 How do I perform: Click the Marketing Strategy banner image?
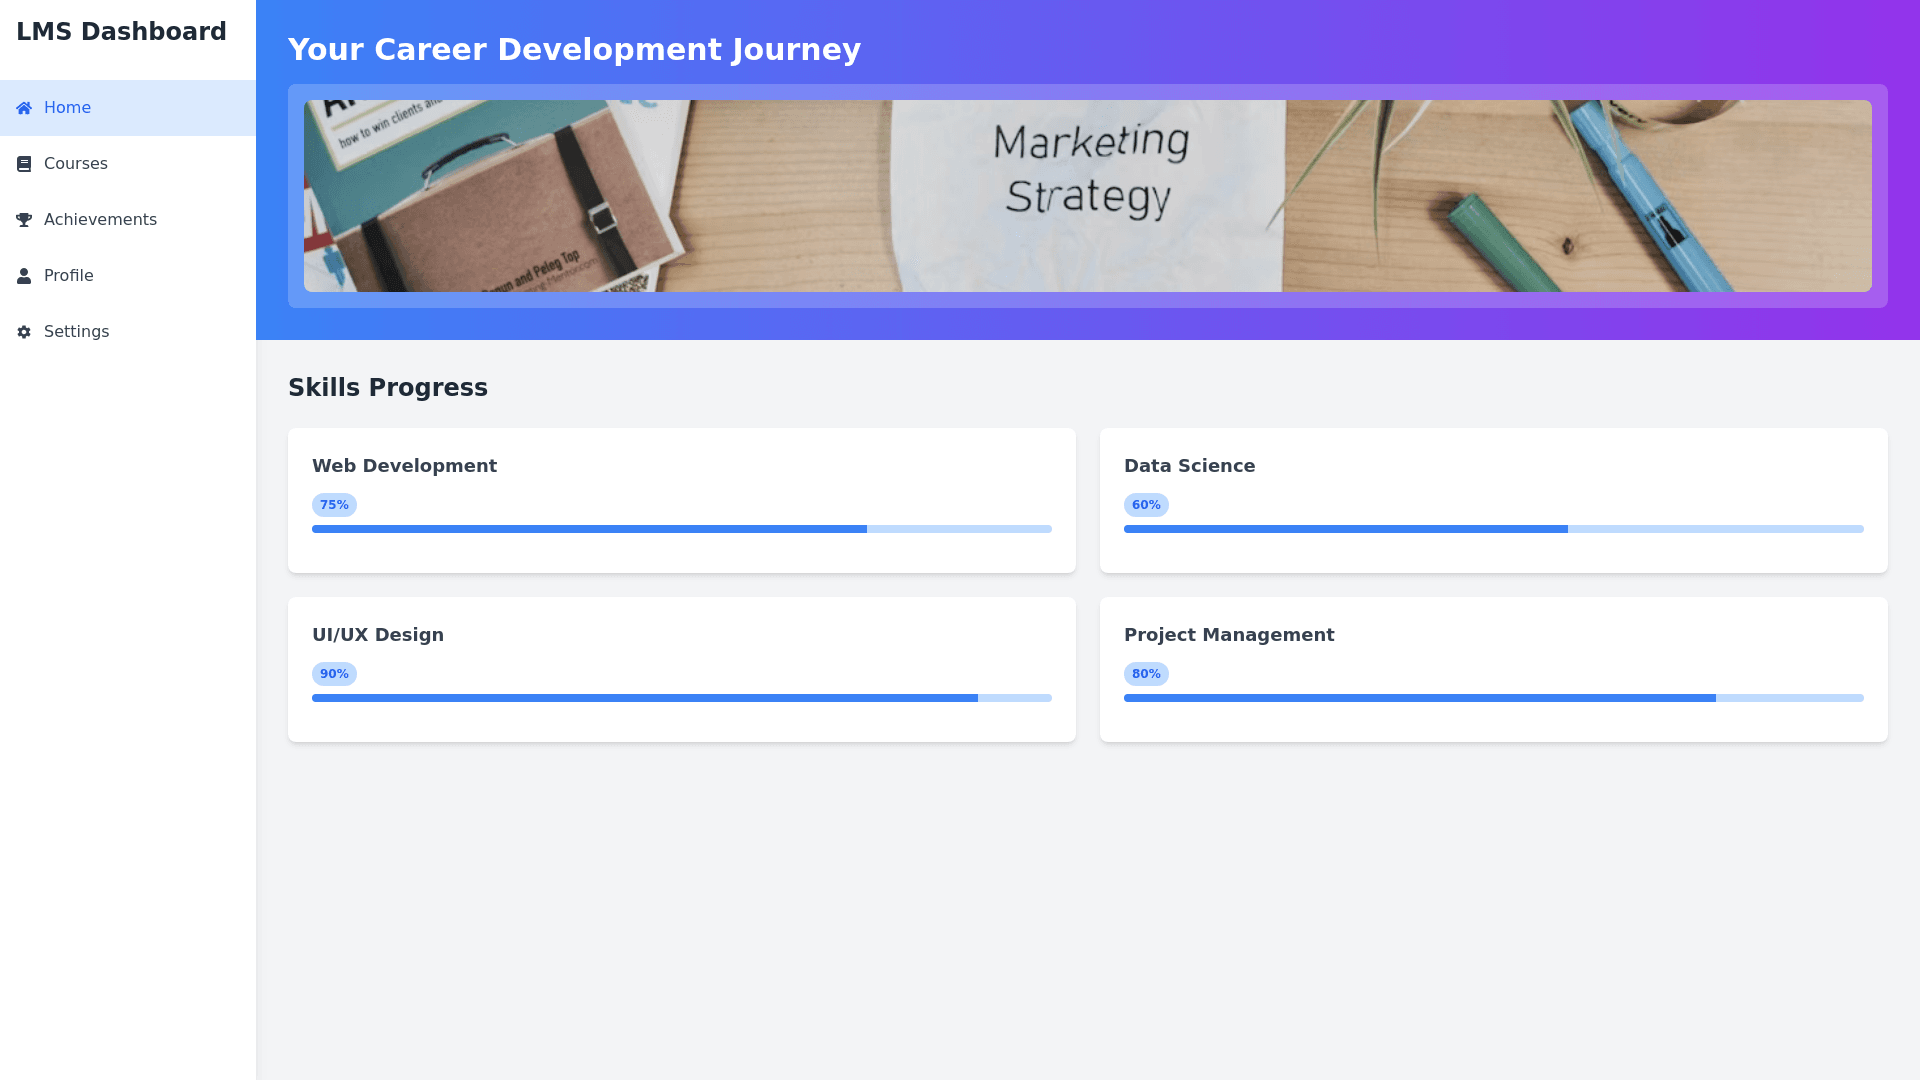(x=1087, y=196)
